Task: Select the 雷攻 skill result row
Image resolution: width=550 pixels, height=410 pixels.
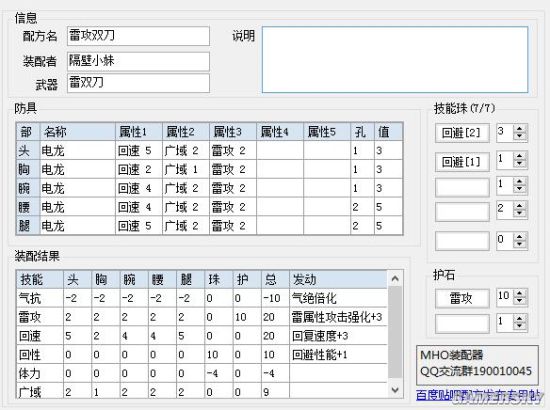Action: [x=202, y=317]
